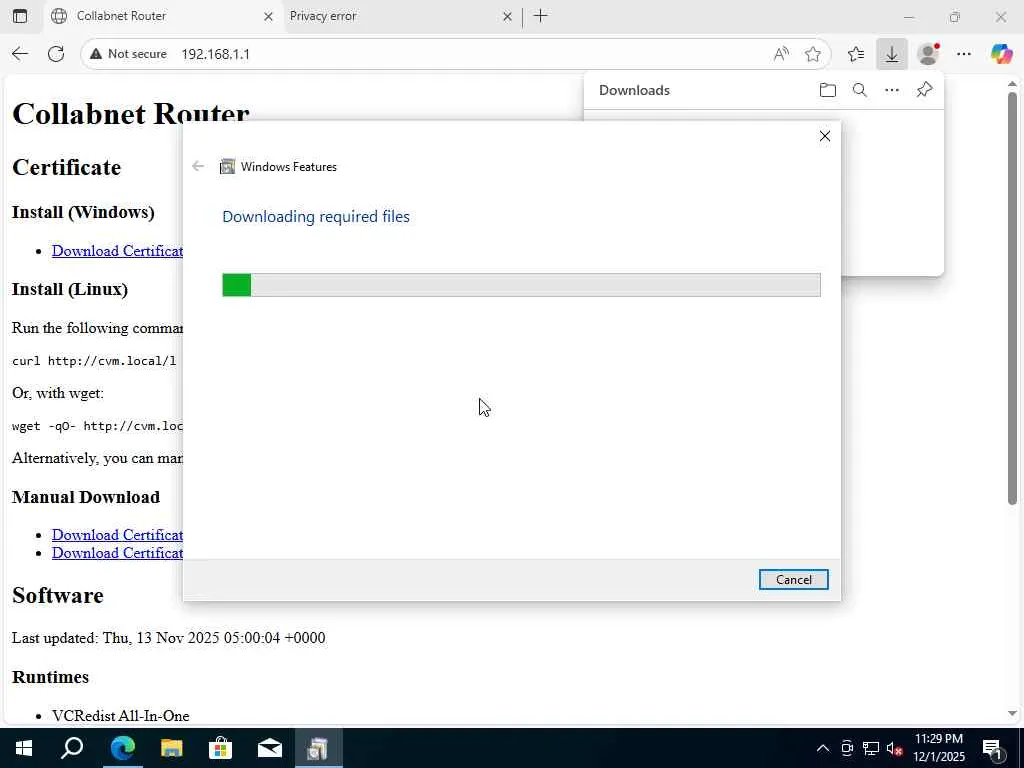Image resolution: width=1024 pixels, height=768 pixels.
Task: Add this page to favorites star
Action: click(813, 54)
